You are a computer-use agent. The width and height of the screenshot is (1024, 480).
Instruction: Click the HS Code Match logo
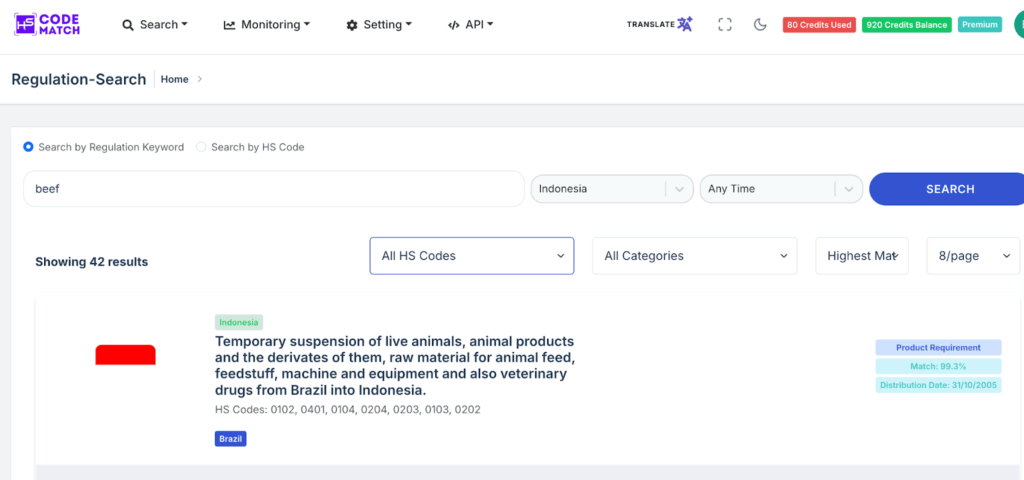click(47, 24)
